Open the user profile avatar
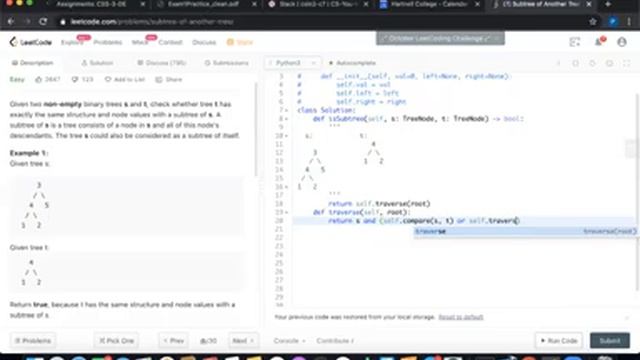Image resolution: width=640 pixels, height=360 pixels. click(x=622, y=42)
